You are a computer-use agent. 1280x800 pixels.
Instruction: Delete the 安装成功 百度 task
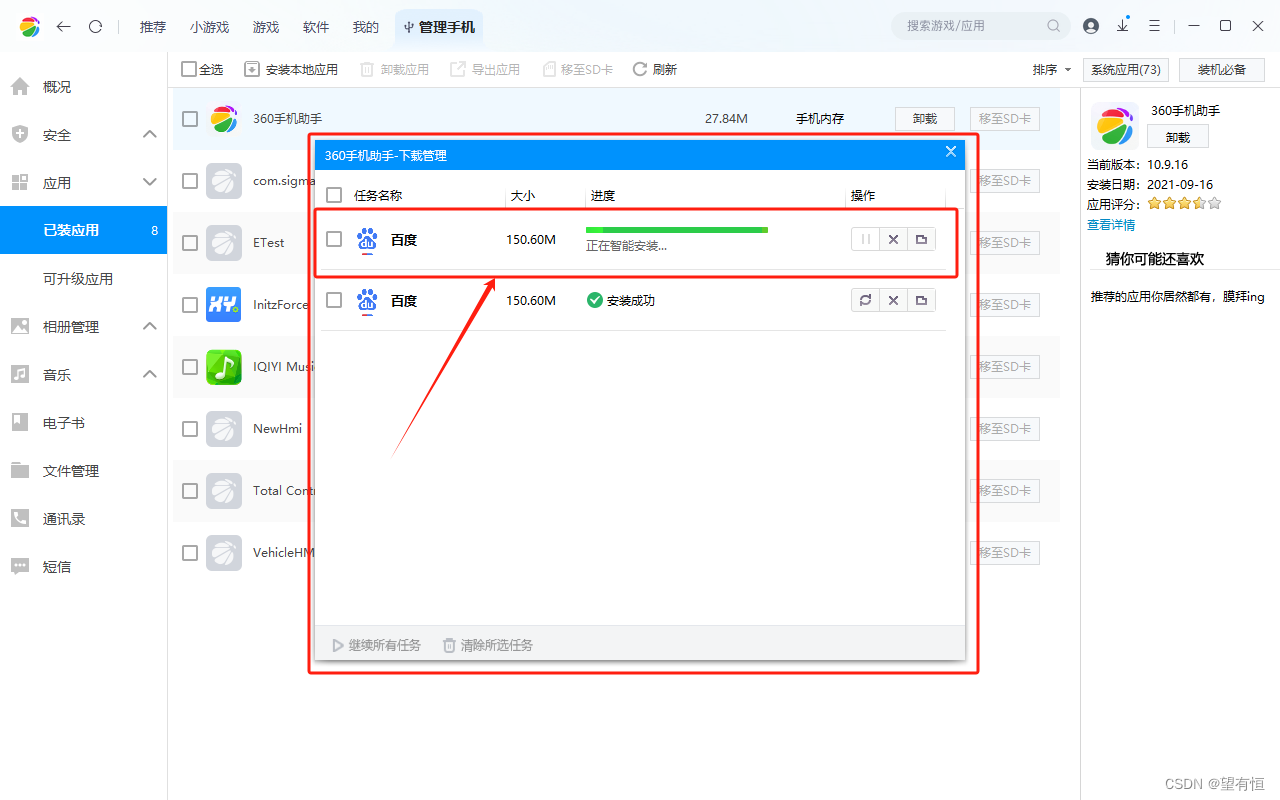click(x=893, y=300)
